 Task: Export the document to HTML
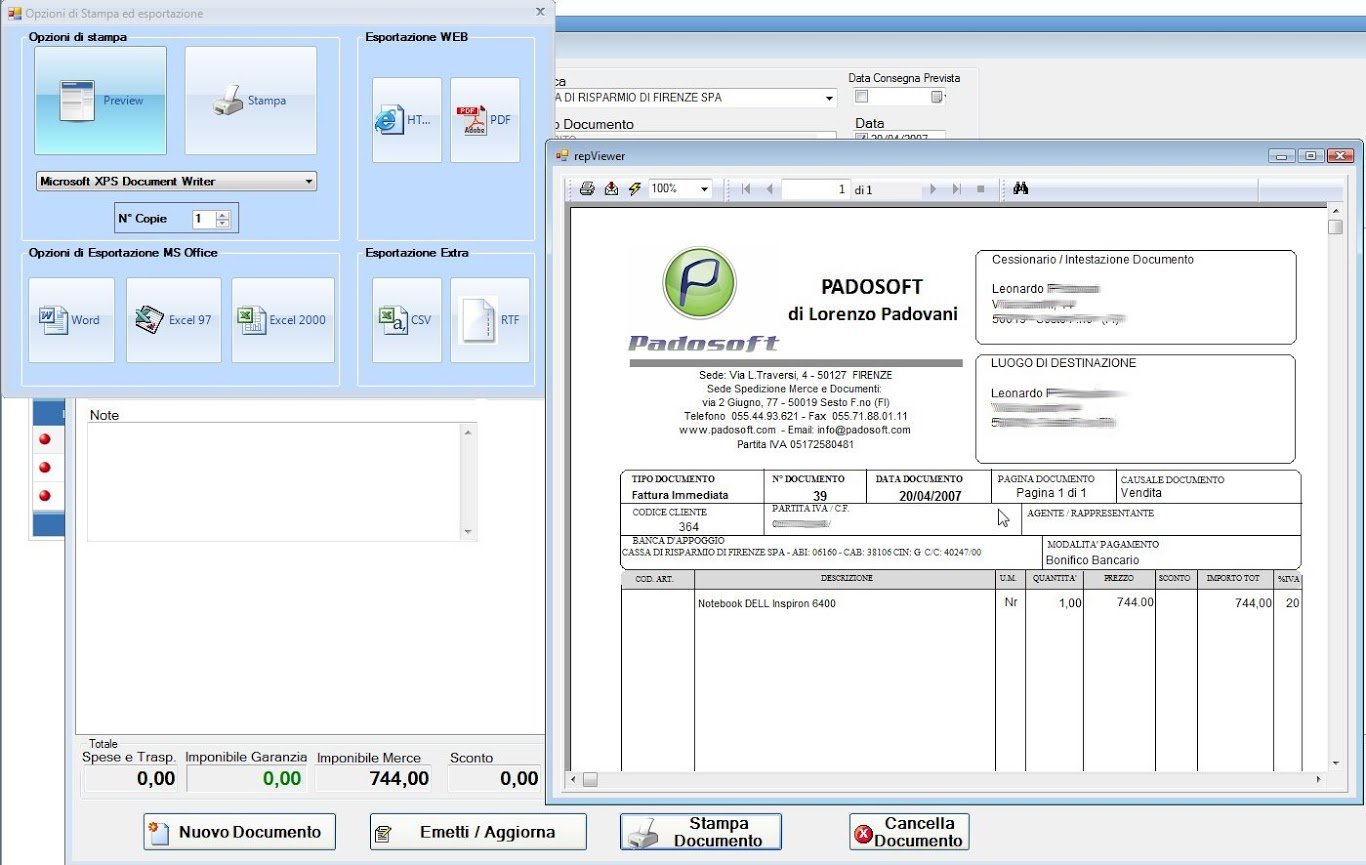[407, 120]
